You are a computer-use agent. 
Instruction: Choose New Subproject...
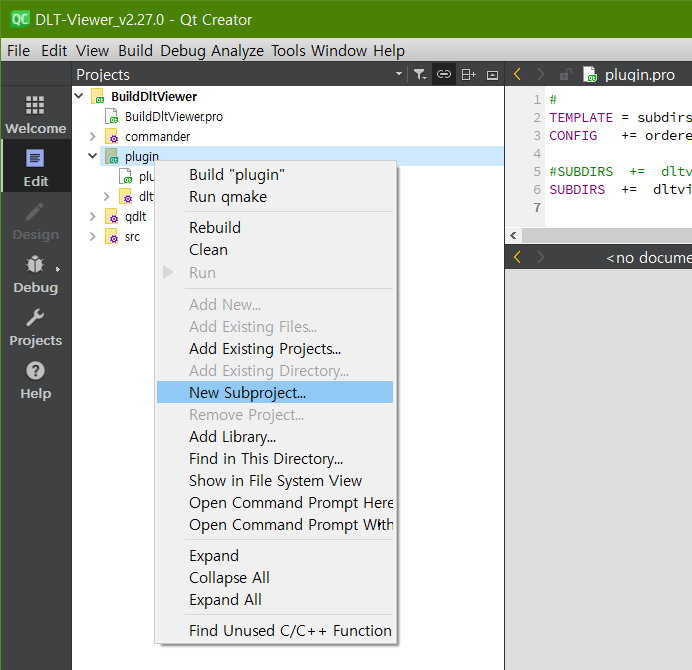click(x=275, y=392)
